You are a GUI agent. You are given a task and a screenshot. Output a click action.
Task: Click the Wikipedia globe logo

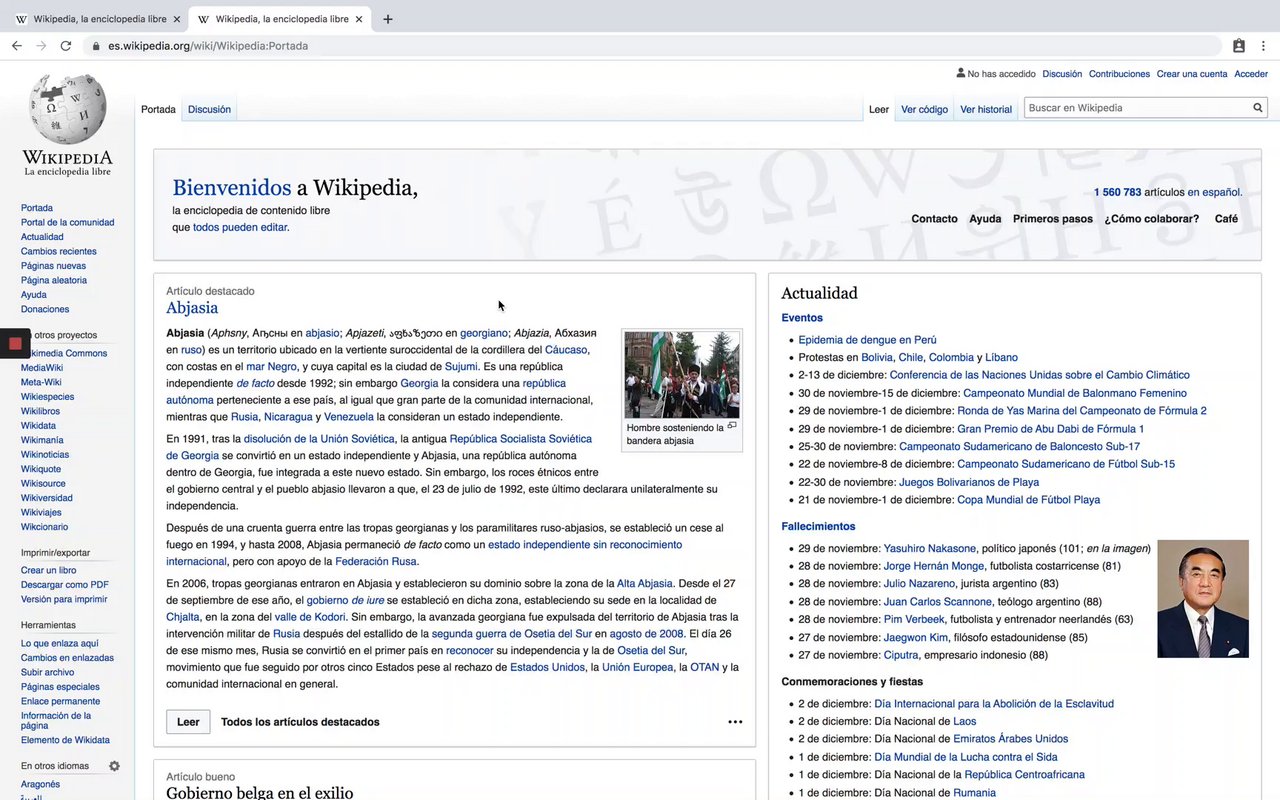68,110
